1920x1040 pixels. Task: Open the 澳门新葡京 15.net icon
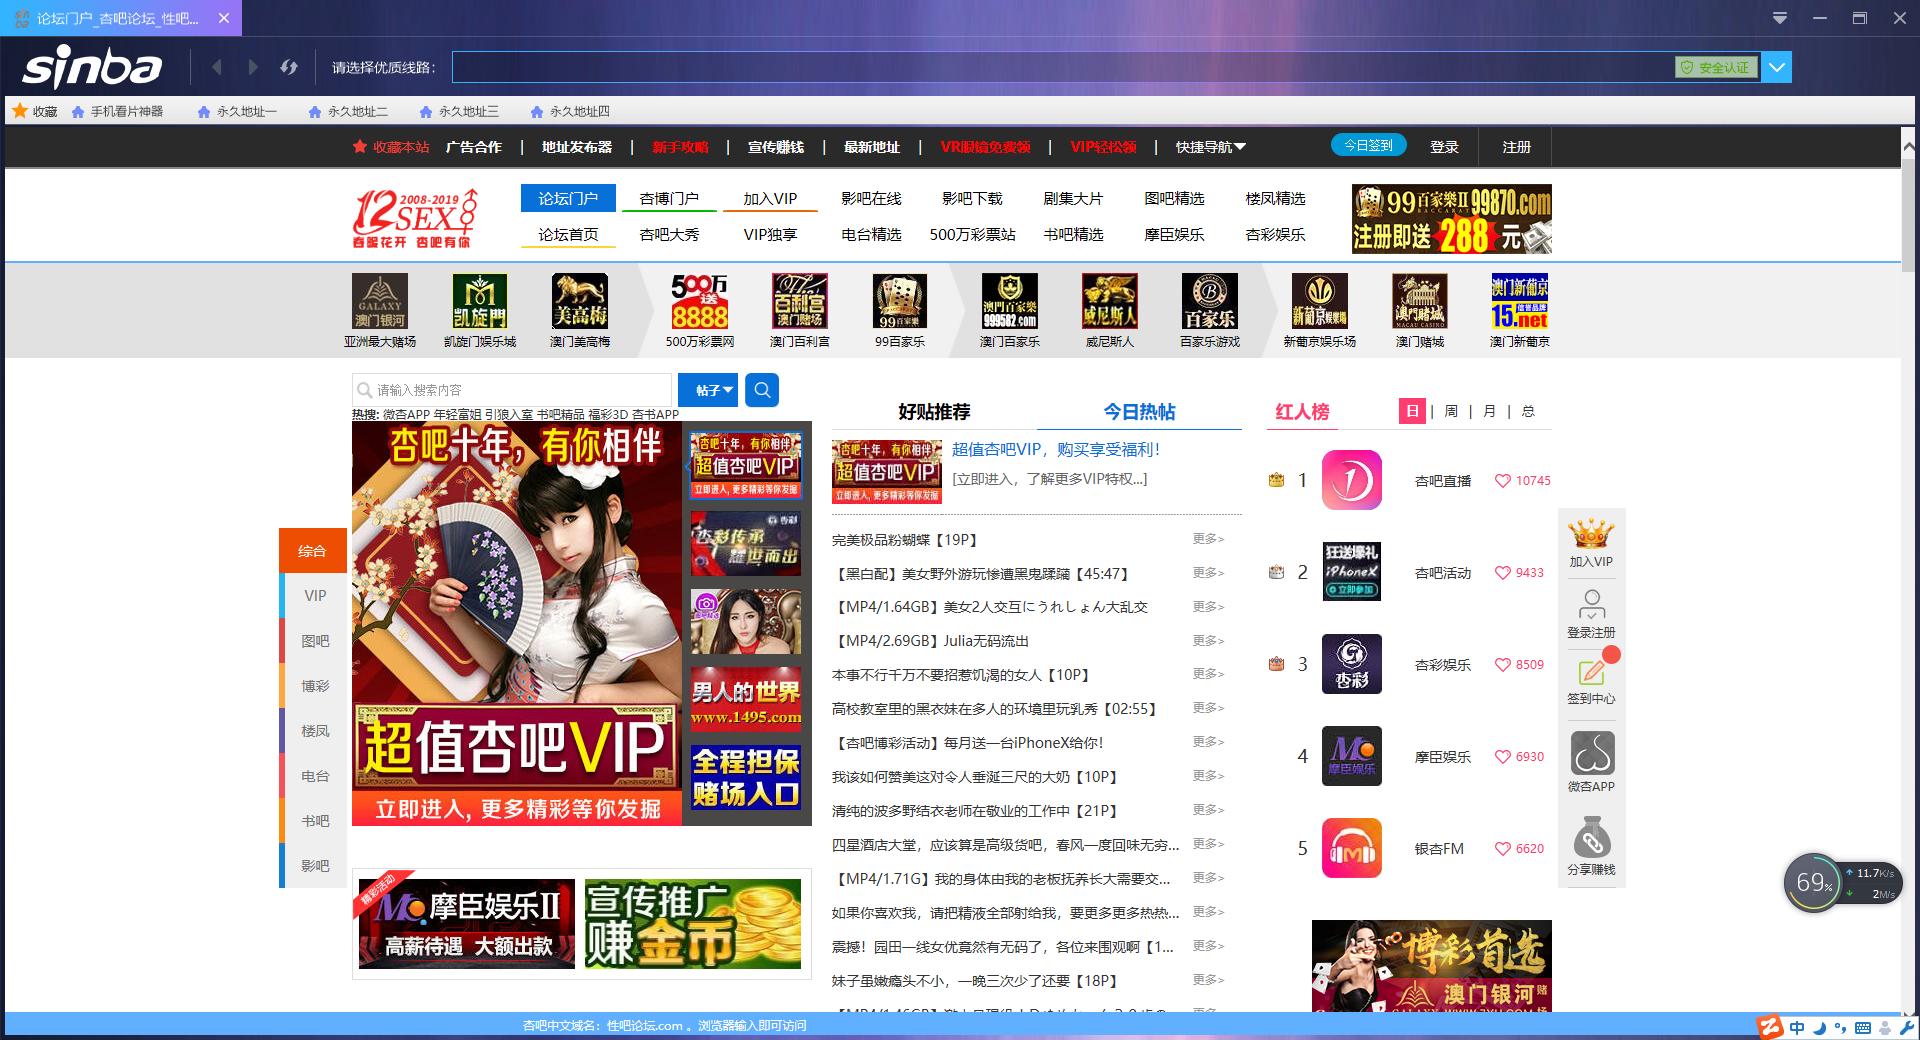coord(1520,301)
